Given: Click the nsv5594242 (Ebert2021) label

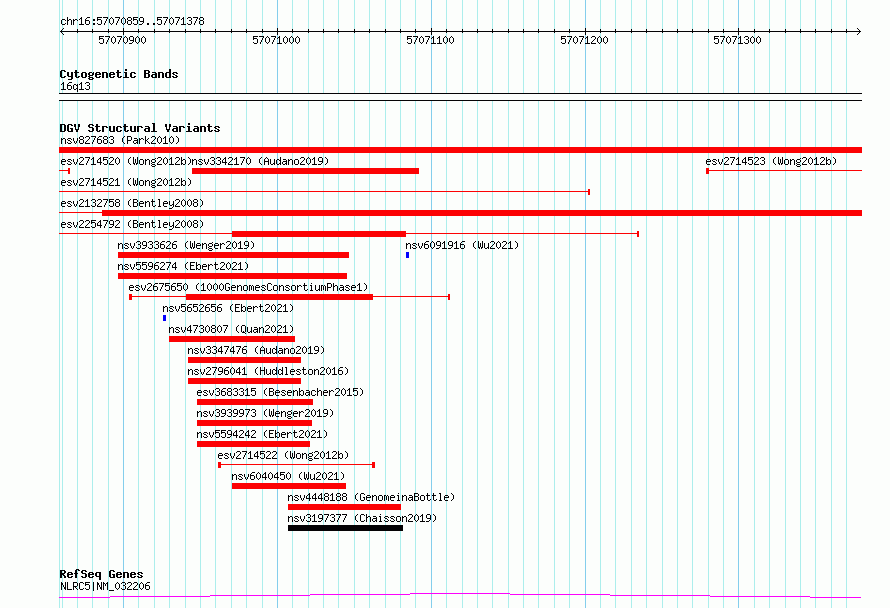Looking at the screenshot, I should [262, 434].
